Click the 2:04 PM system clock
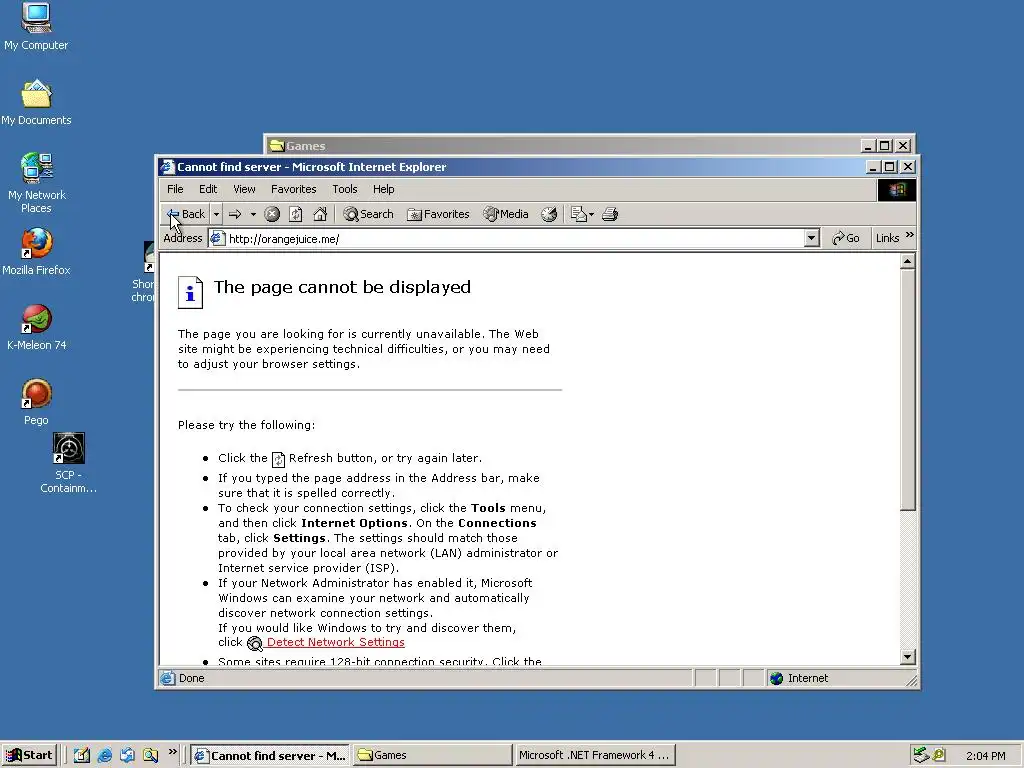Screen dimensions: 1024x768 (985, 756)
